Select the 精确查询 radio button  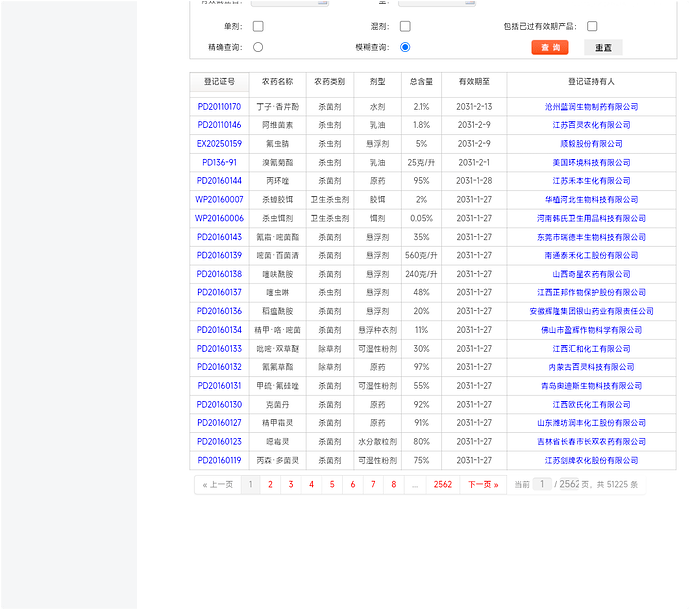pyautogui.click(x=258, y=47)
